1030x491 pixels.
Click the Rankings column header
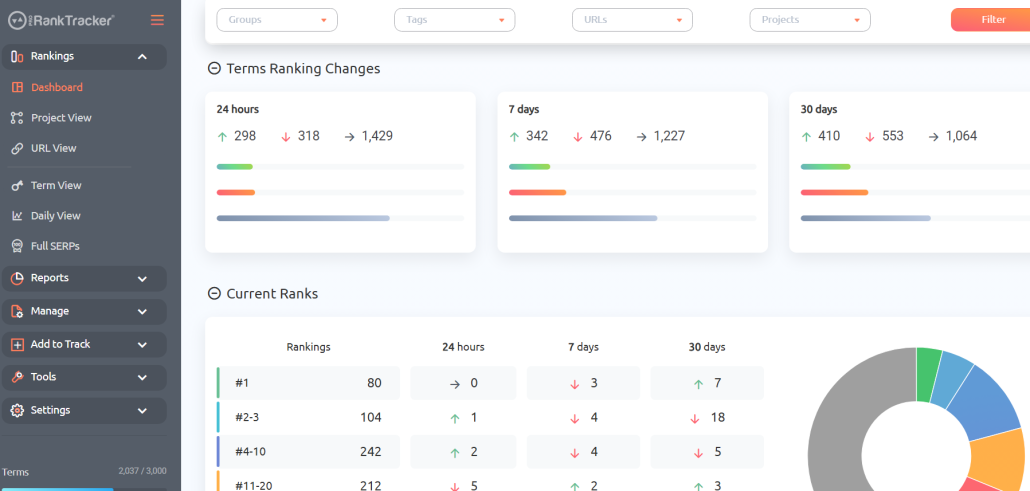tap(309, 347)
